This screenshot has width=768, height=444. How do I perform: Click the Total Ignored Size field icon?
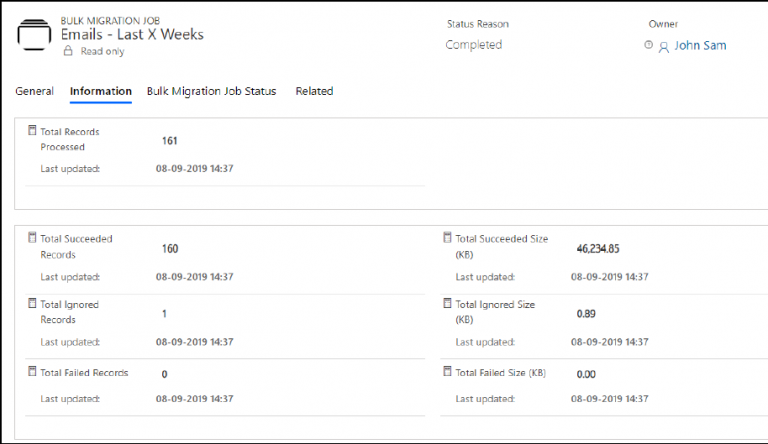[447, 304]
